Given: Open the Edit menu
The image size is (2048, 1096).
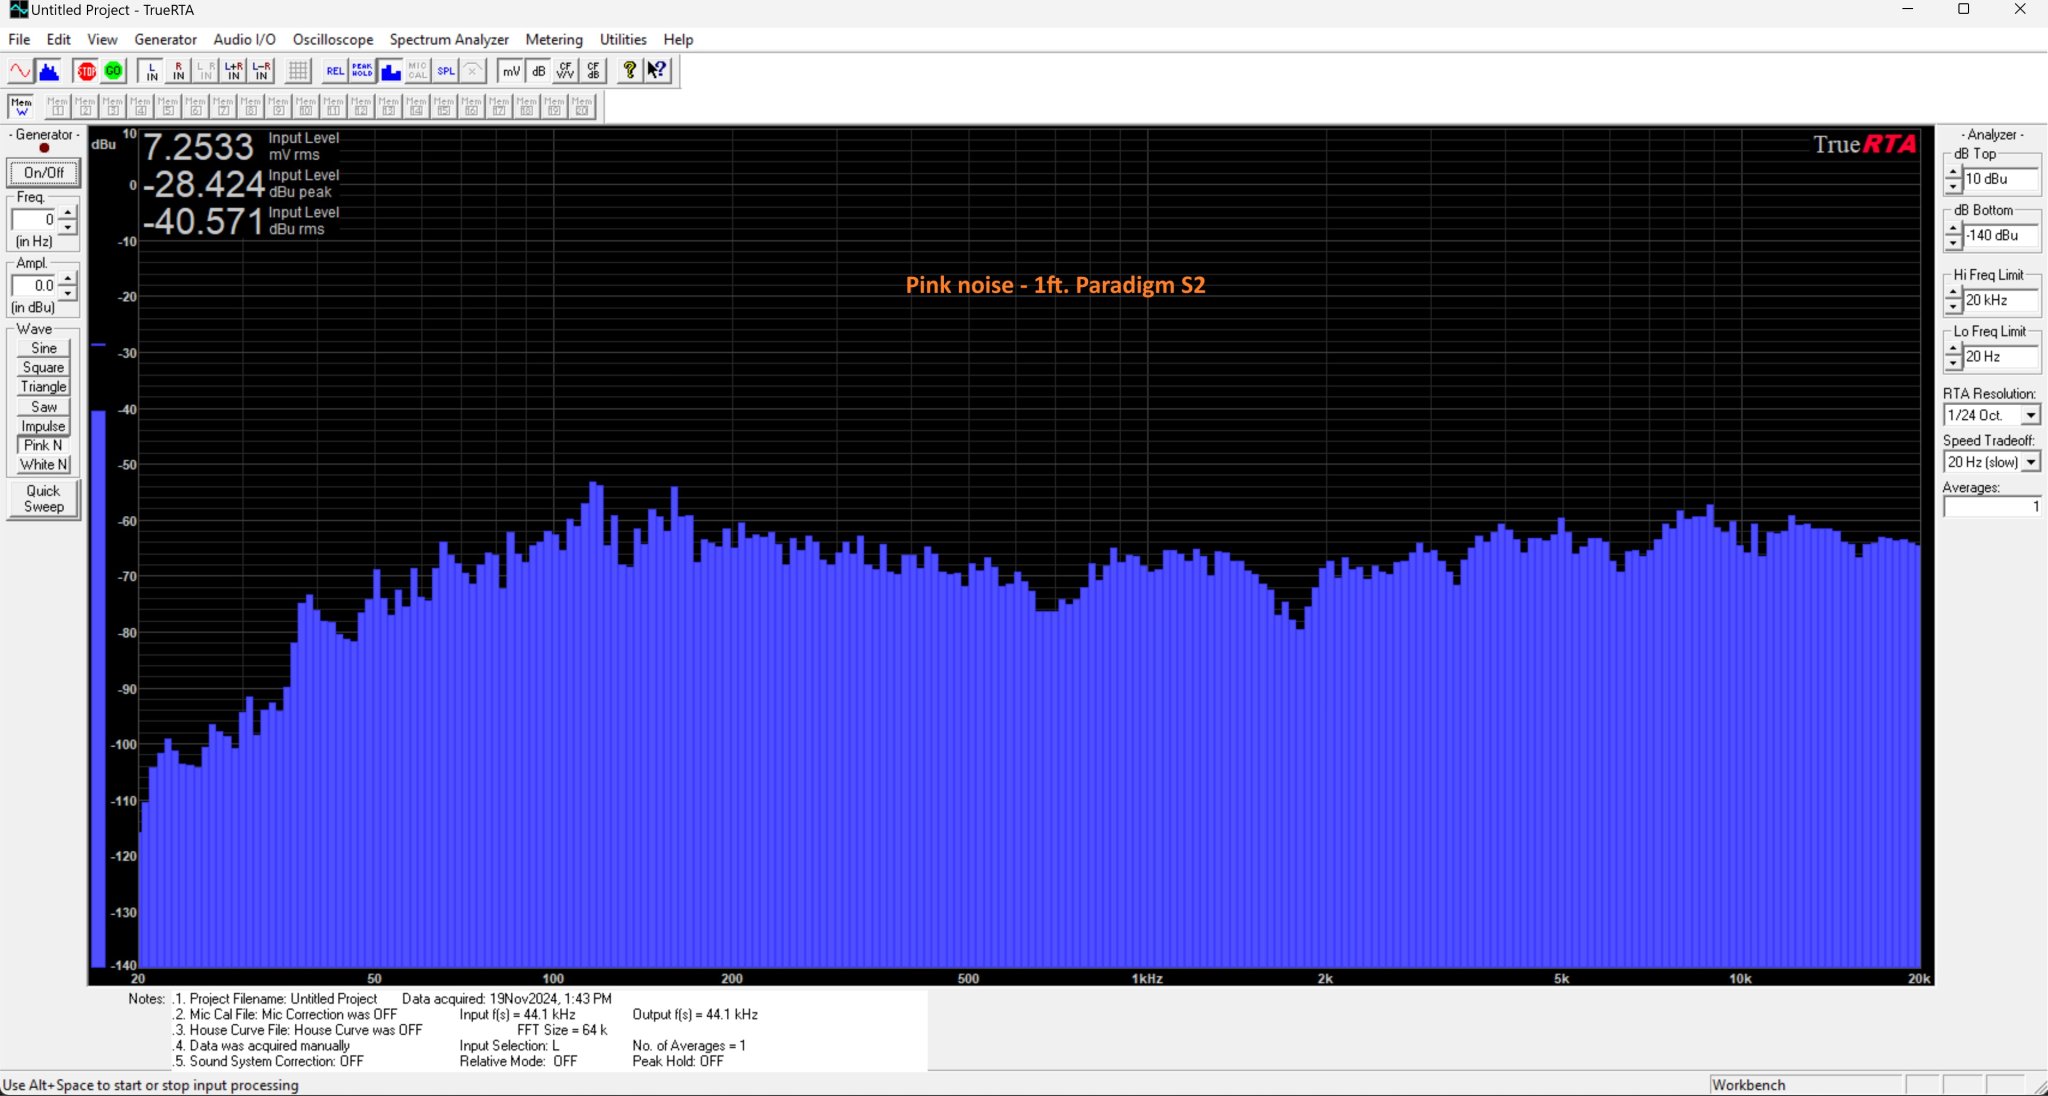Looking at the screenshot, I should pos(59,39).
